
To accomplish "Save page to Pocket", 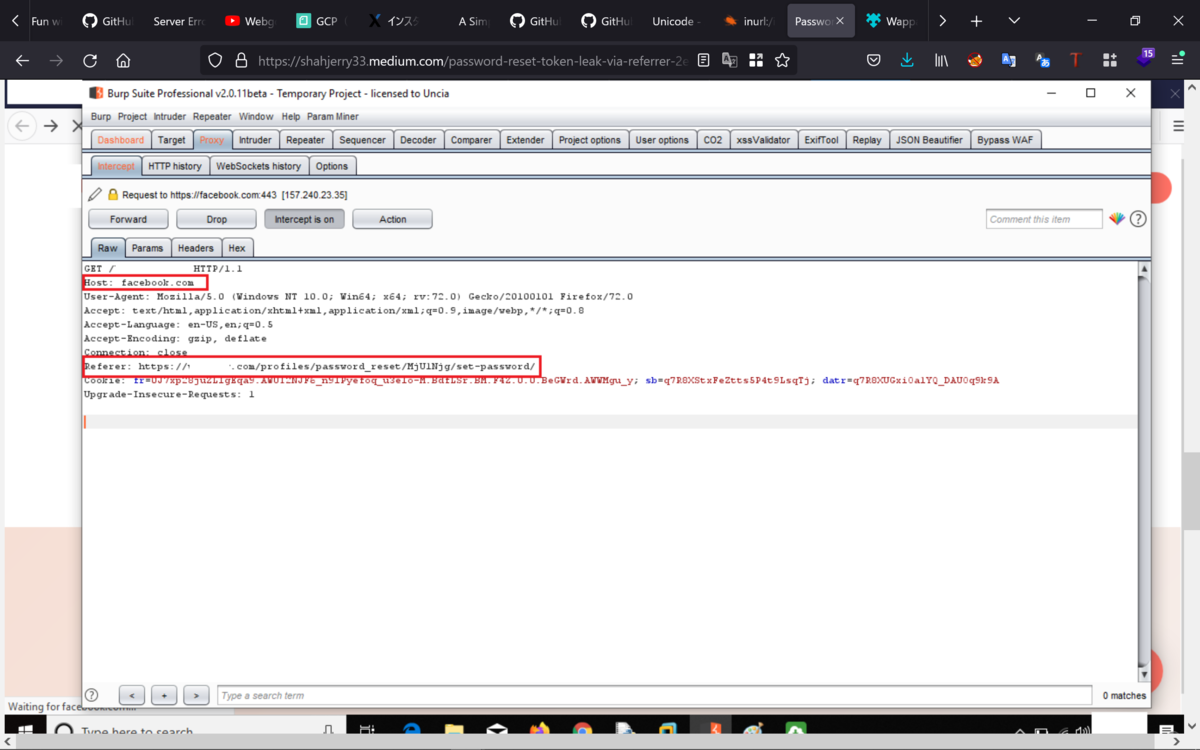I will click(873, 60).
